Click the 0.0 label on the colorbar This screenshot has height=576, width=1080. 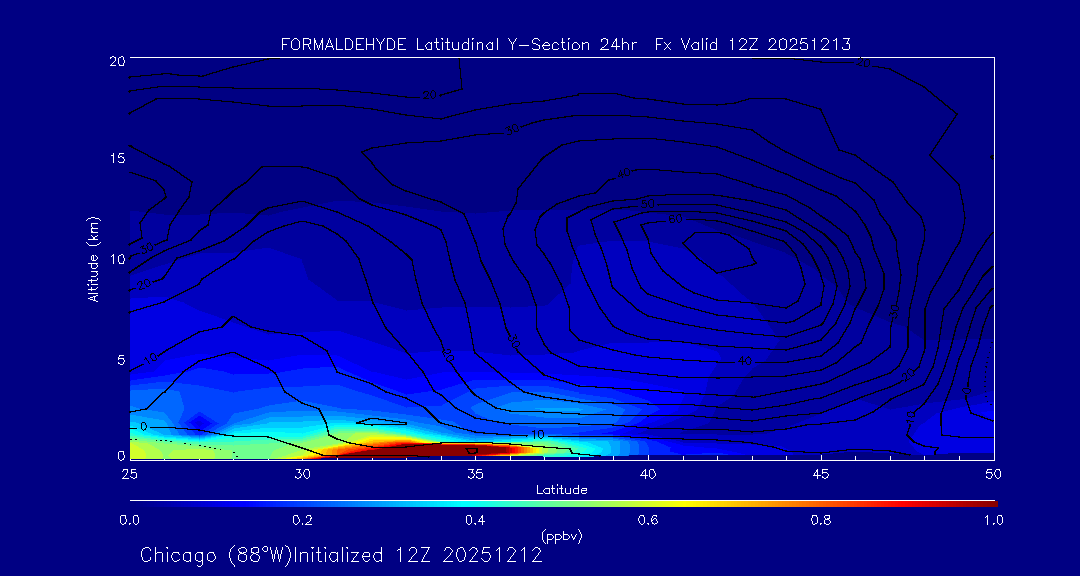tap(129, 520)
